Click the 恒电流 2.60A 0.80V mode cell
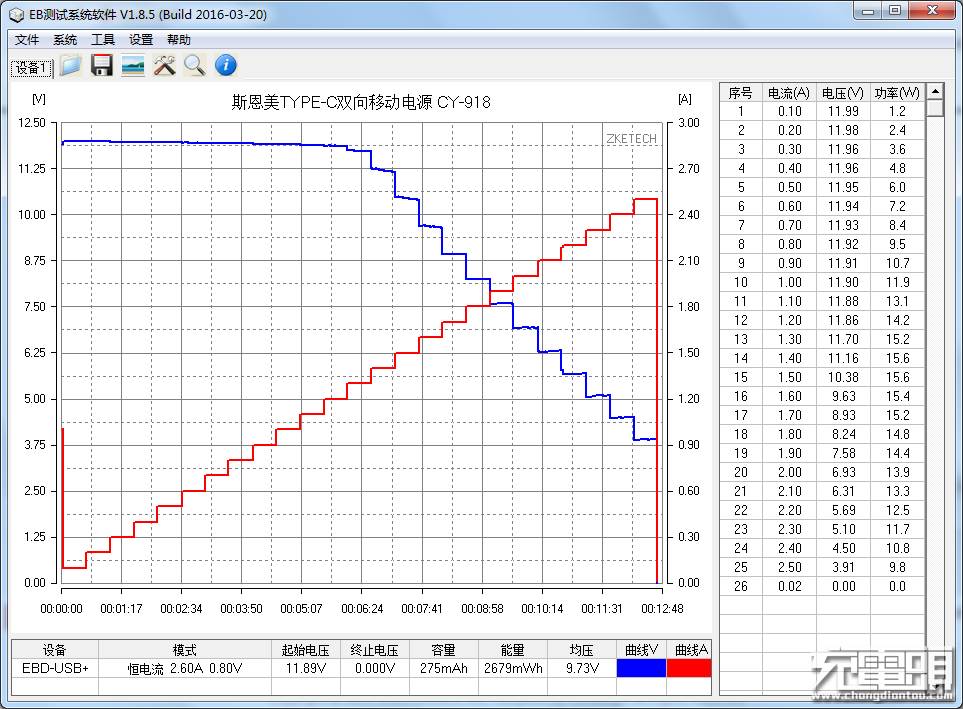 tap(185, 668)
